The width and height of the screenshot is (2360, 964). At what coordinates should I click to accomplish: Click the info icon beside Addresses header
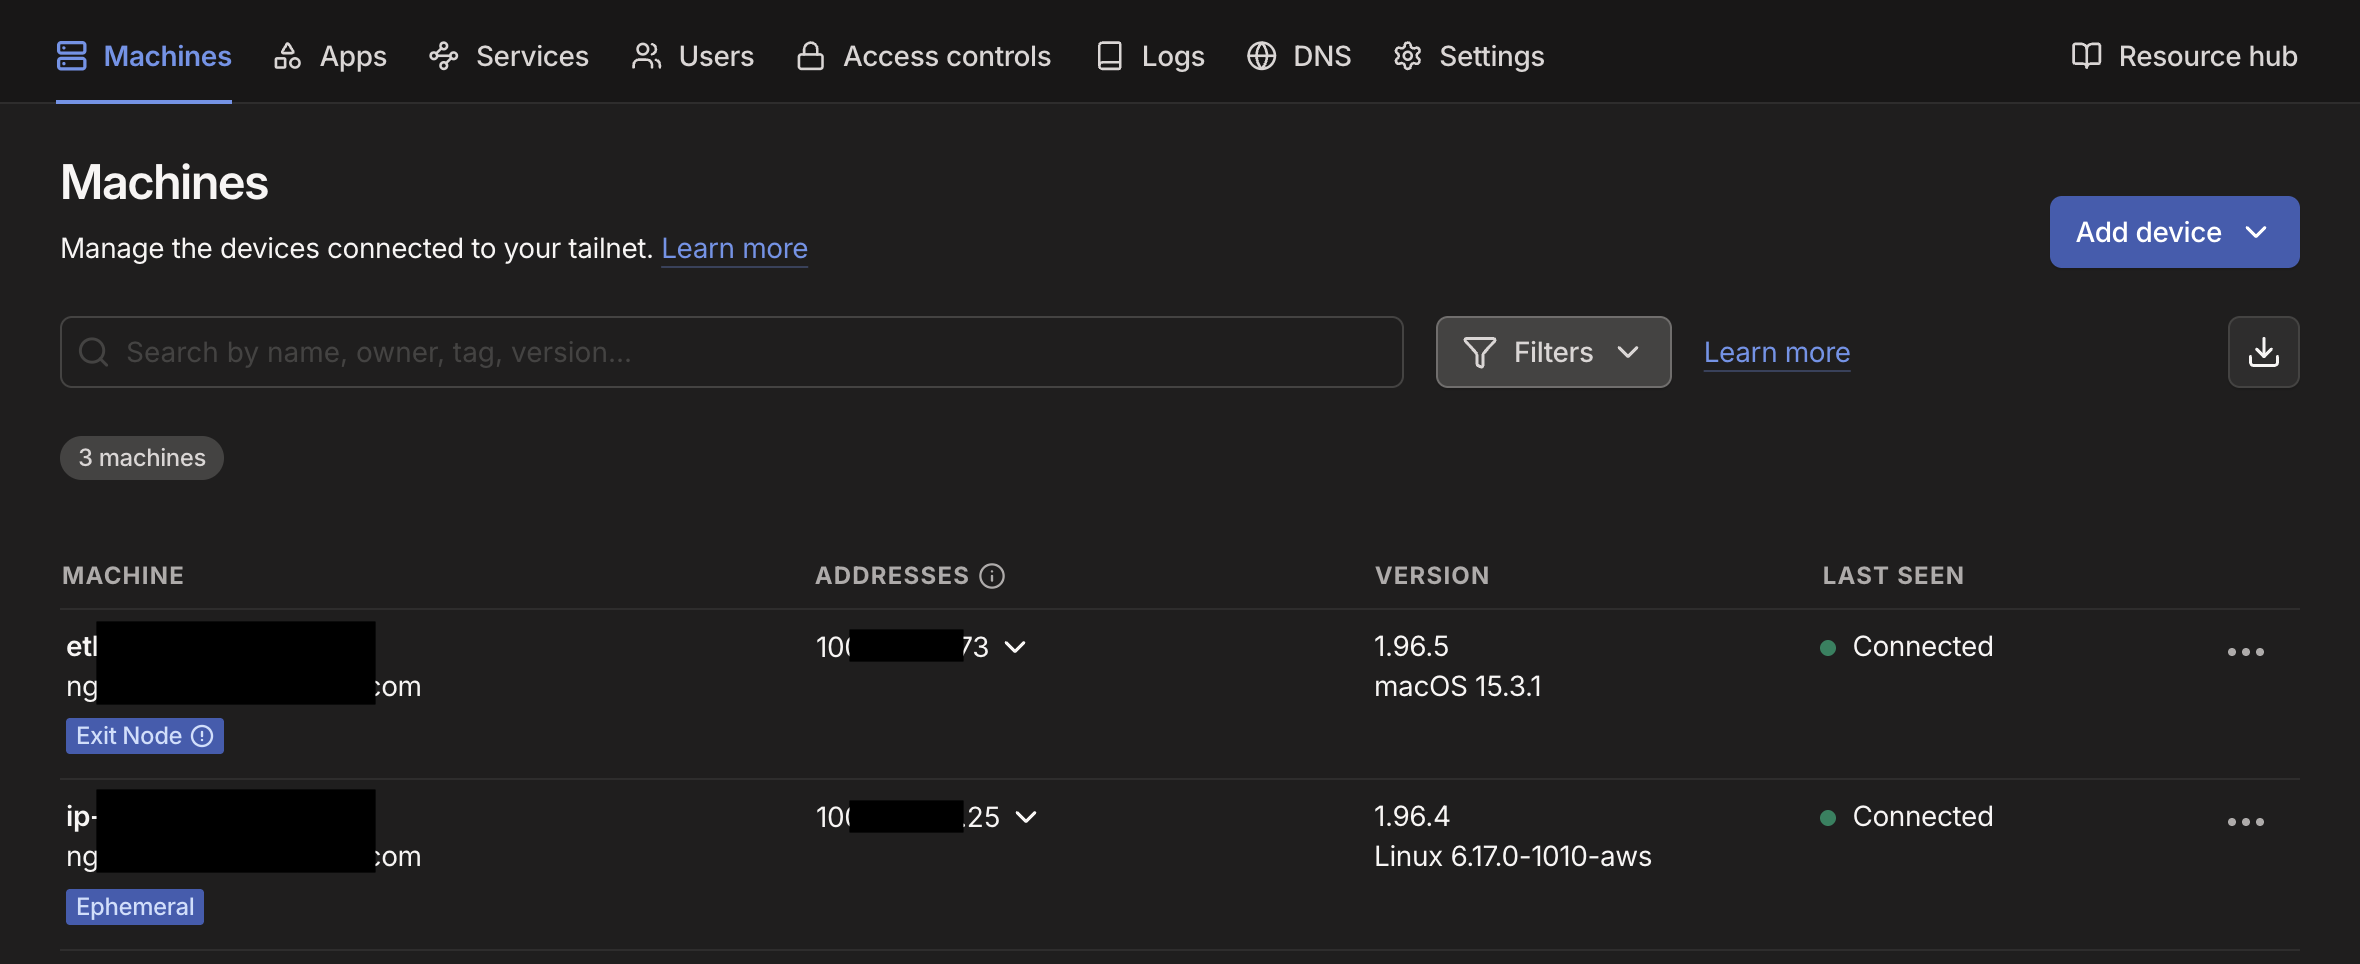tap(992, 576)
